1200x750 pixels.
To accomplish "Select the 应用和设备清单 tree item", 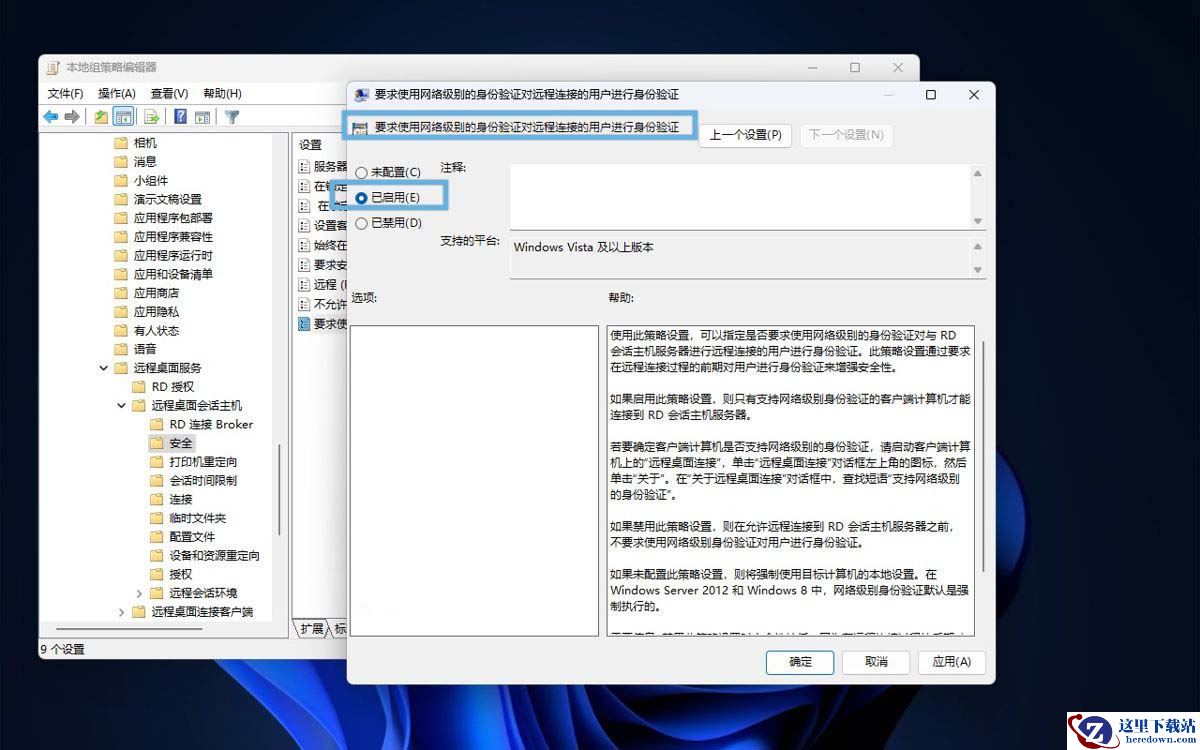I will 173,274.
